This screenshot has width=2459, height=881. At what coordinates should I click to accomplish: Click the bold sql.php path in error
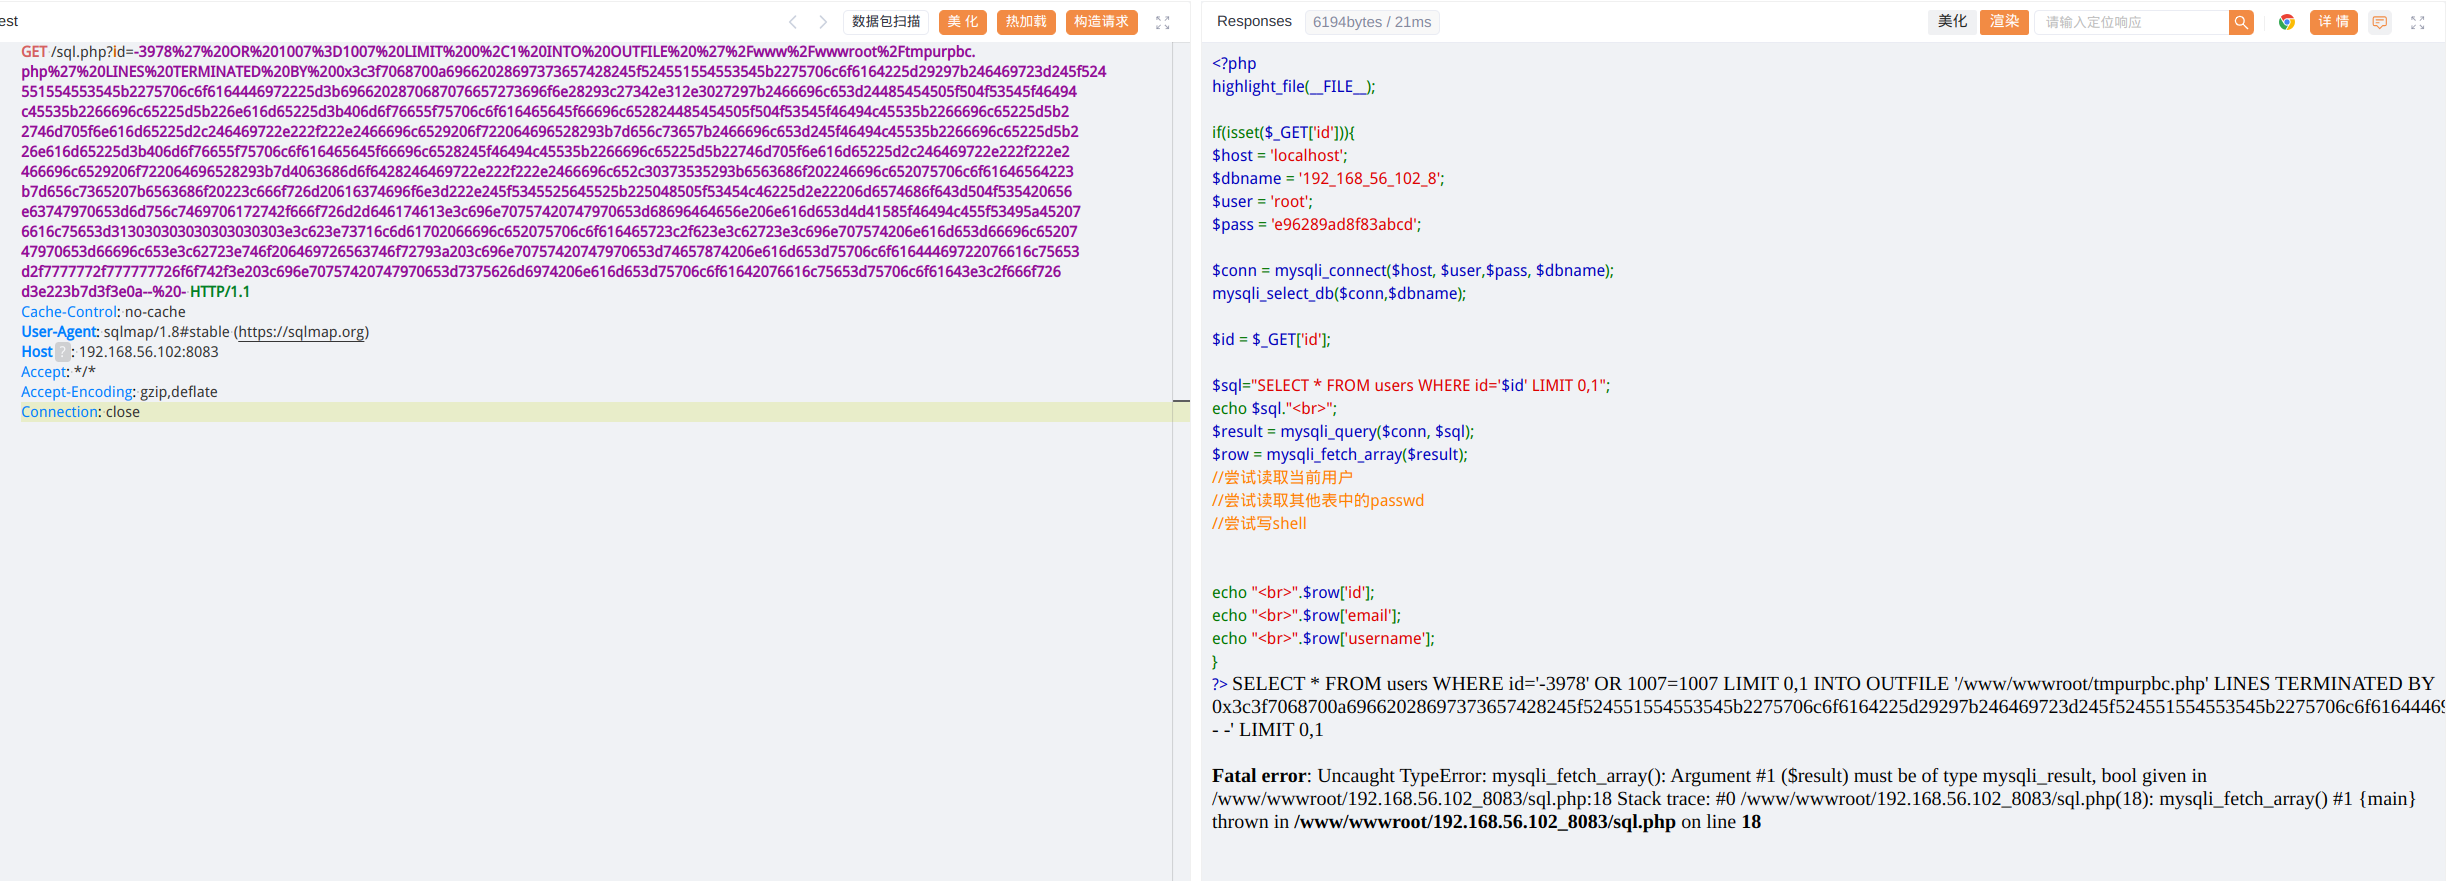[1485, 822]
